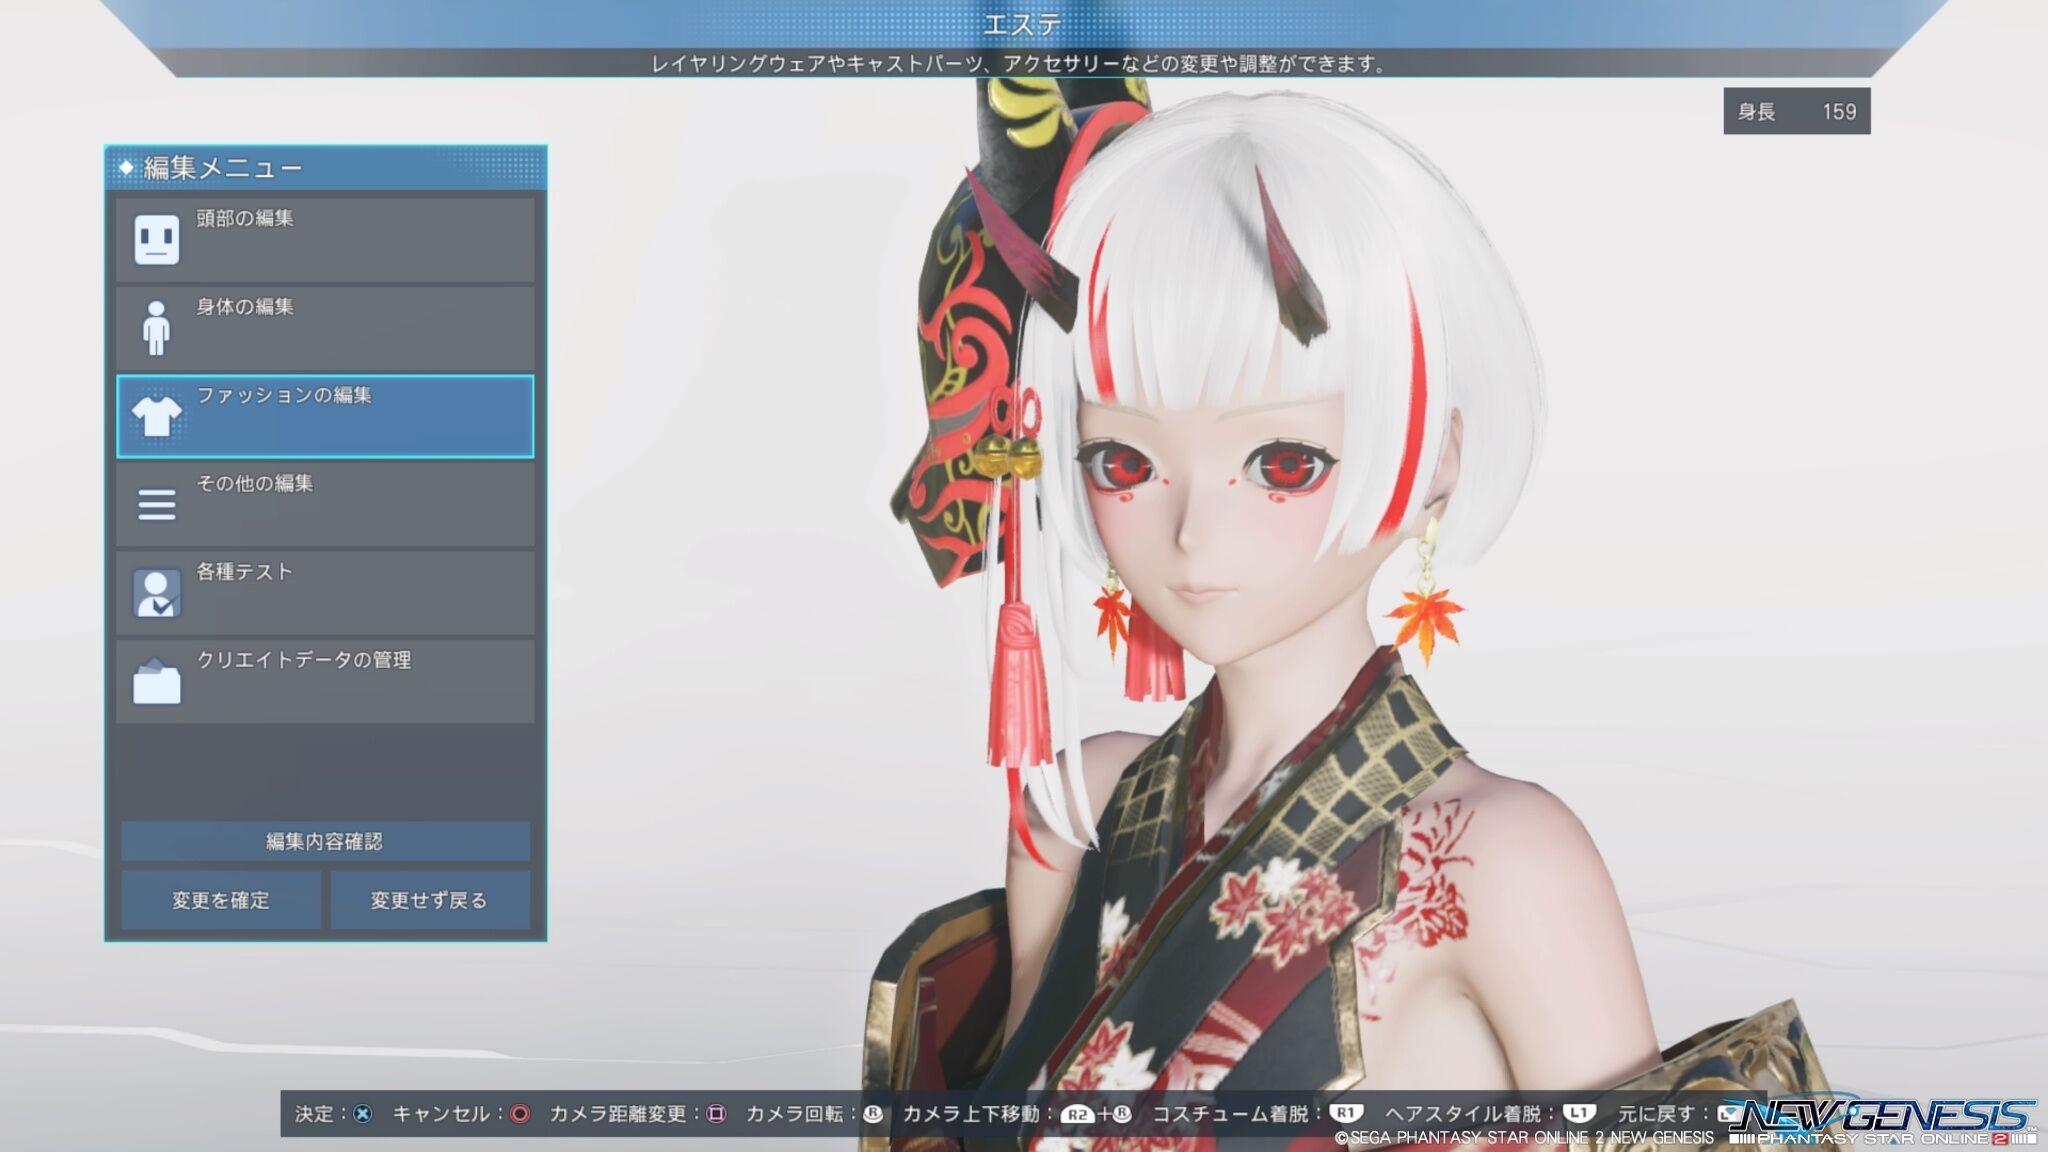Open the 各種テスト menu entry

325,593
